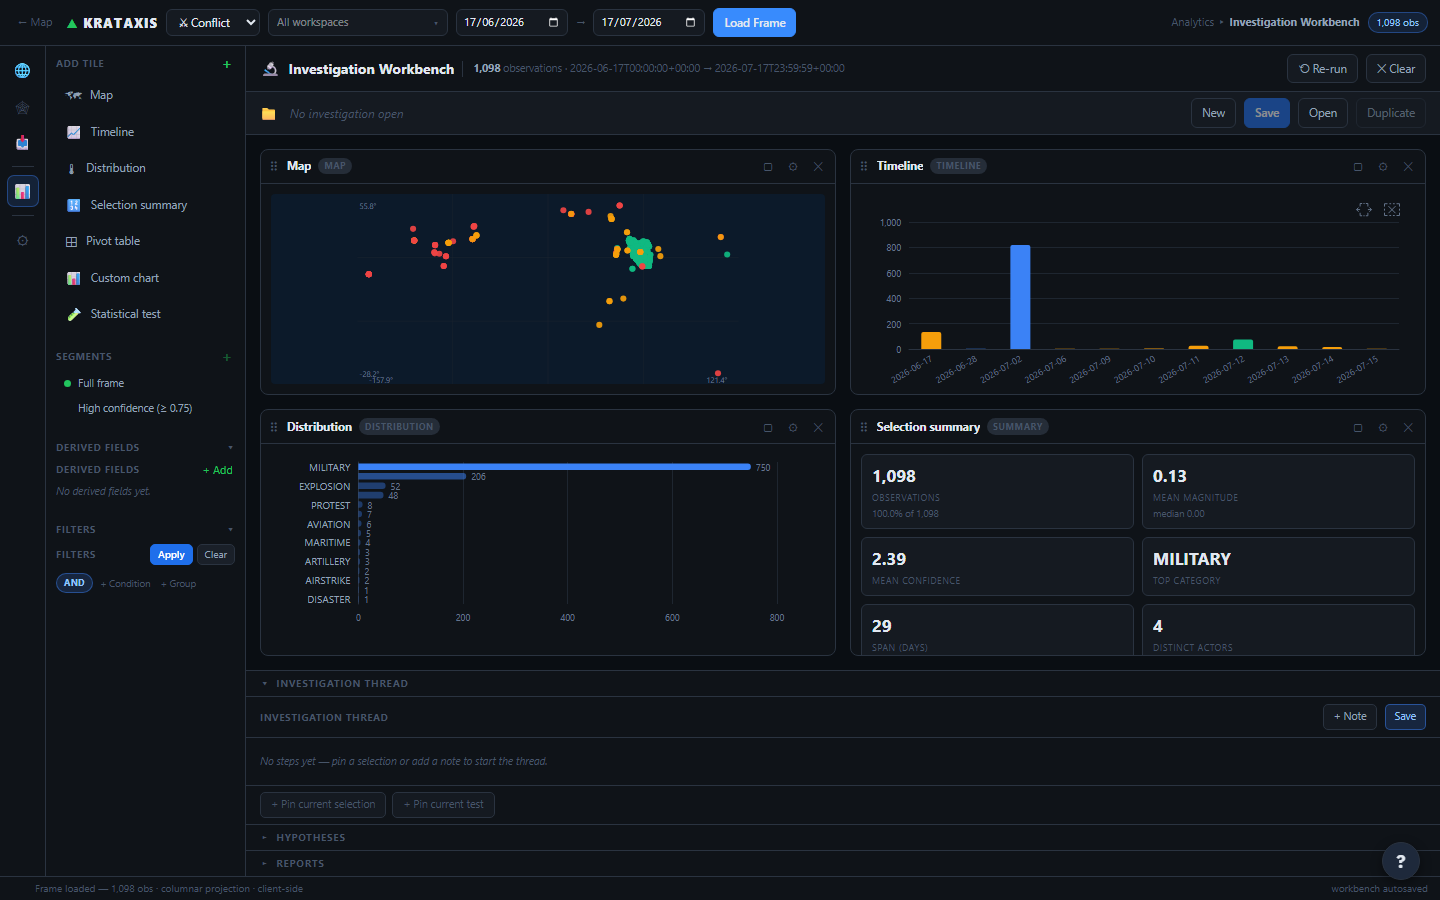Grab the Selection summary drag handle
Image resolution: width=1440 pixels, height=900 pixels.
click(x=864, y=427)
